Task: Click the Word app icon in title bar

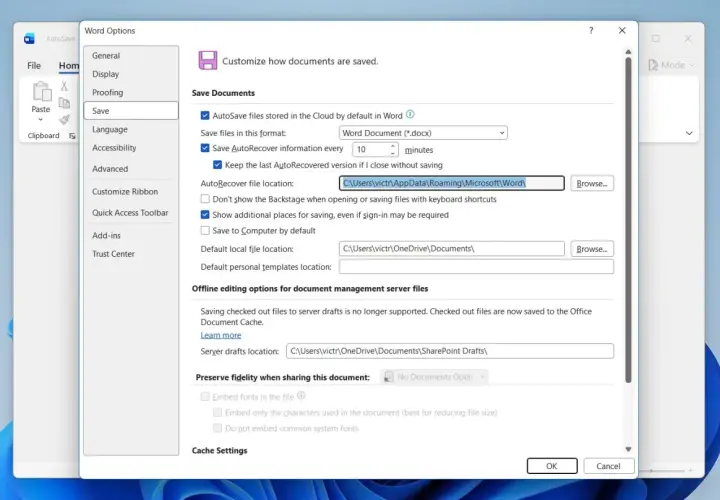Action: [29, 39]
